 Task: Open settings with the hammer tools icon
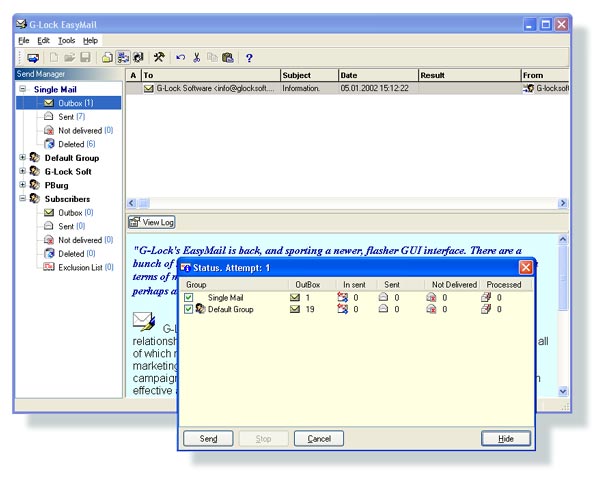click(x=159, y=58)
